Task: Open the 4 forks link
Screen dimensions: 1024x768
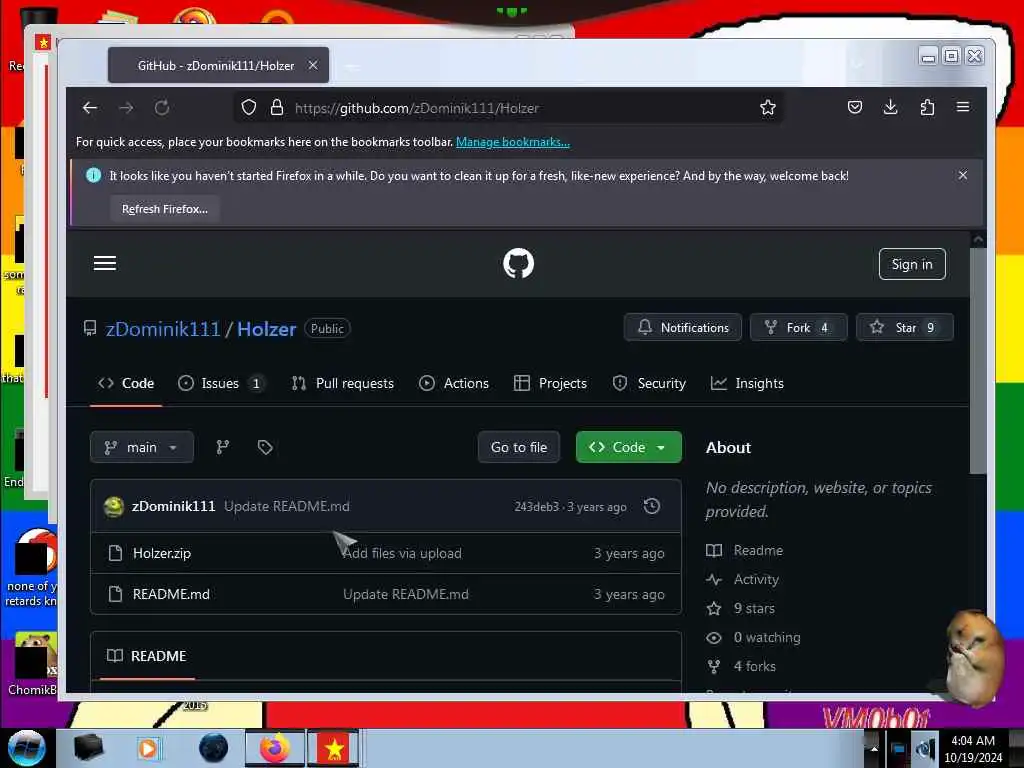Action: pyautogui.click(x=741, y=666)
